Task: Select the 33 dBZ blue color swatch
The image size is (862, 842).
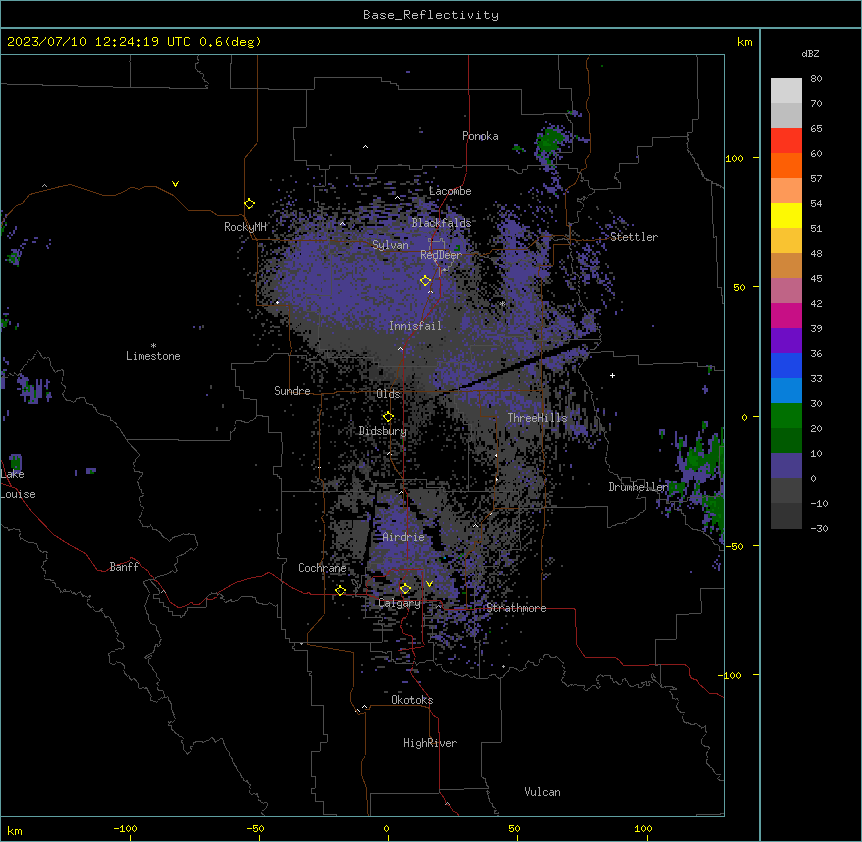Action: [786, 390]
